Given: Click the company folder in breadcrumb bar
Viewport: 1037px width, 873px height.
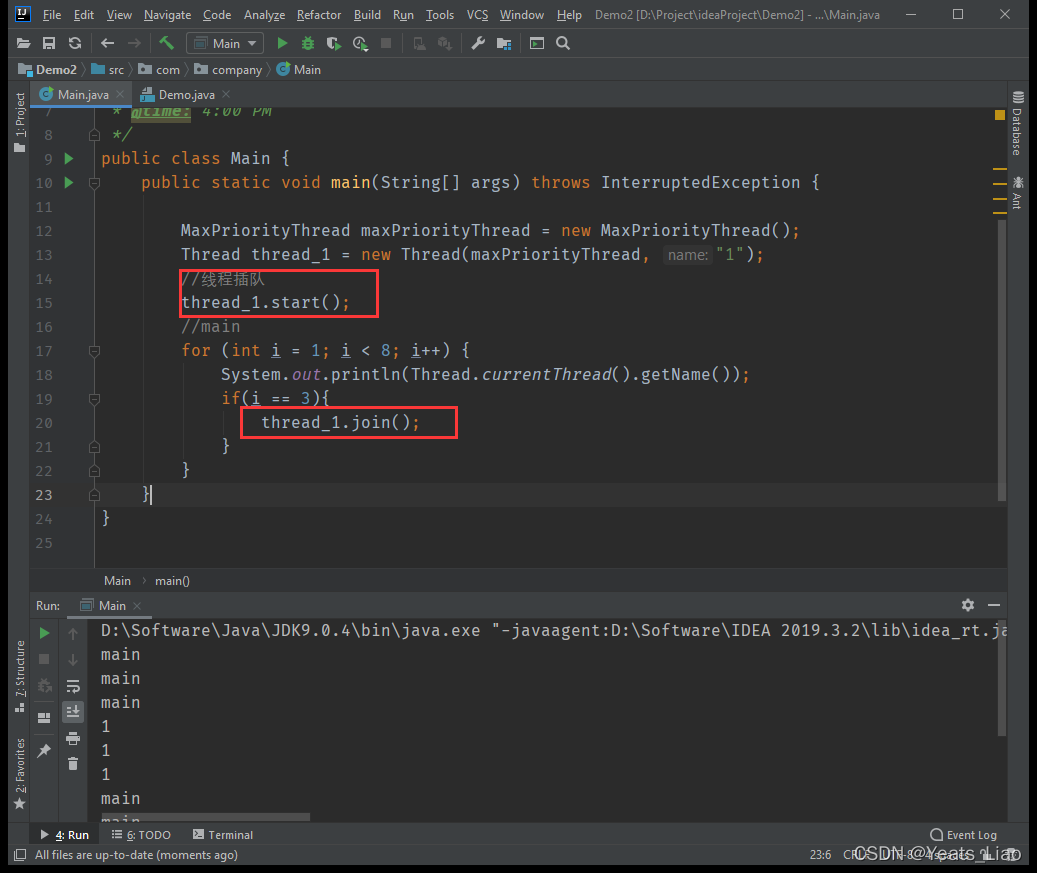Looking at the screenshot, I should pos(236,70).
